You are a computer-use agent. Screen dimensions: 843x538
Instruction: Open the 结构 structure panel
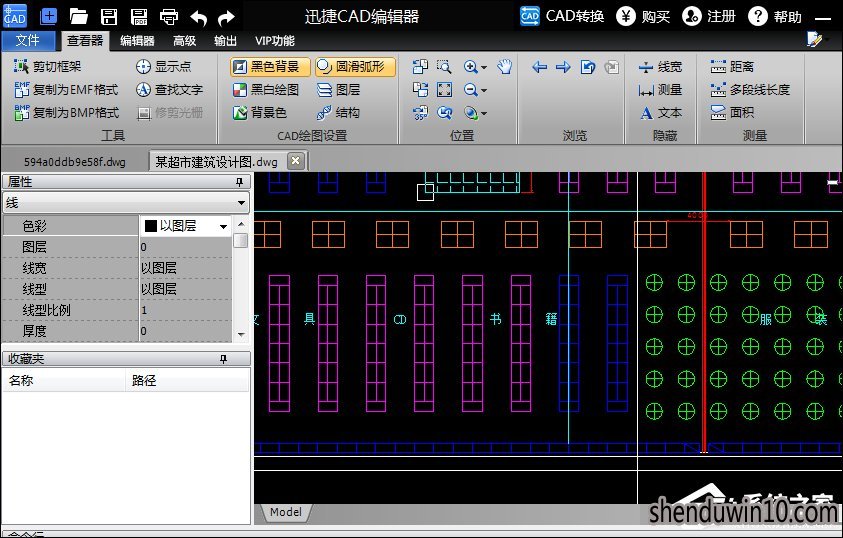click(338, 112)
